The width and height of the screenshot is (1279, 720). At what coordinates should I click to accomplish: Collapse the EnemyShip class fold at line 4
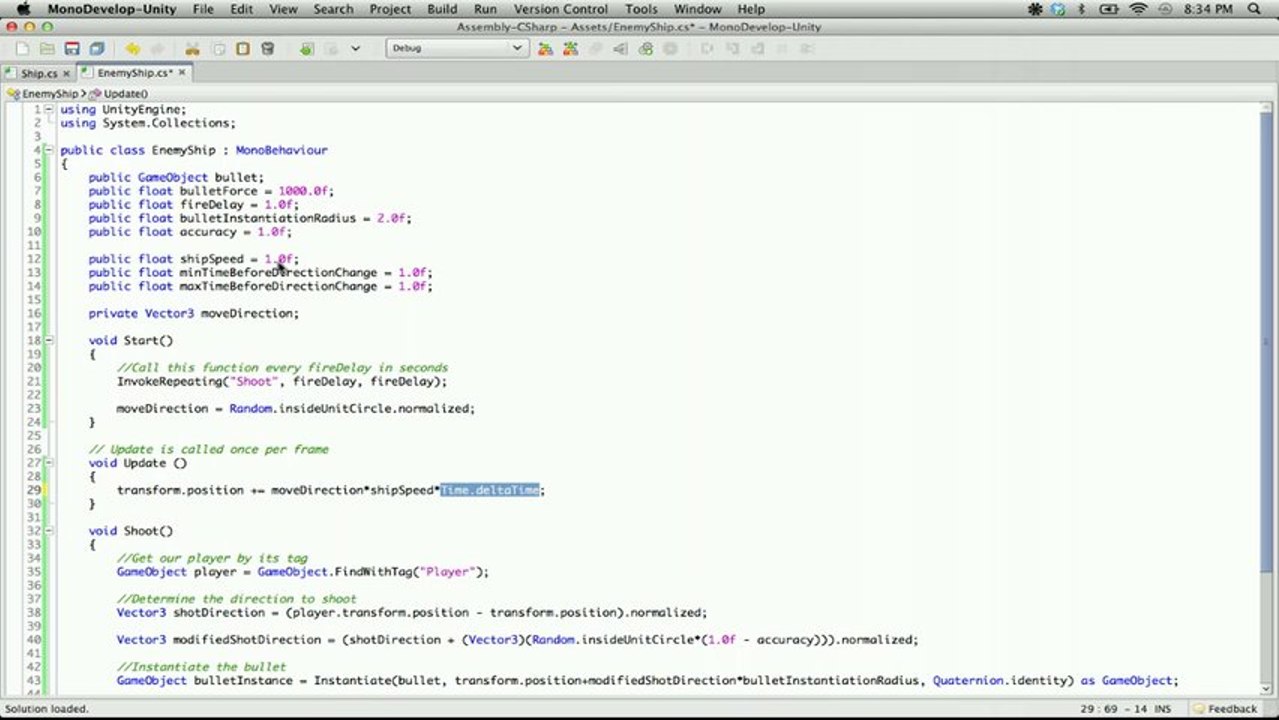[48, 150]
